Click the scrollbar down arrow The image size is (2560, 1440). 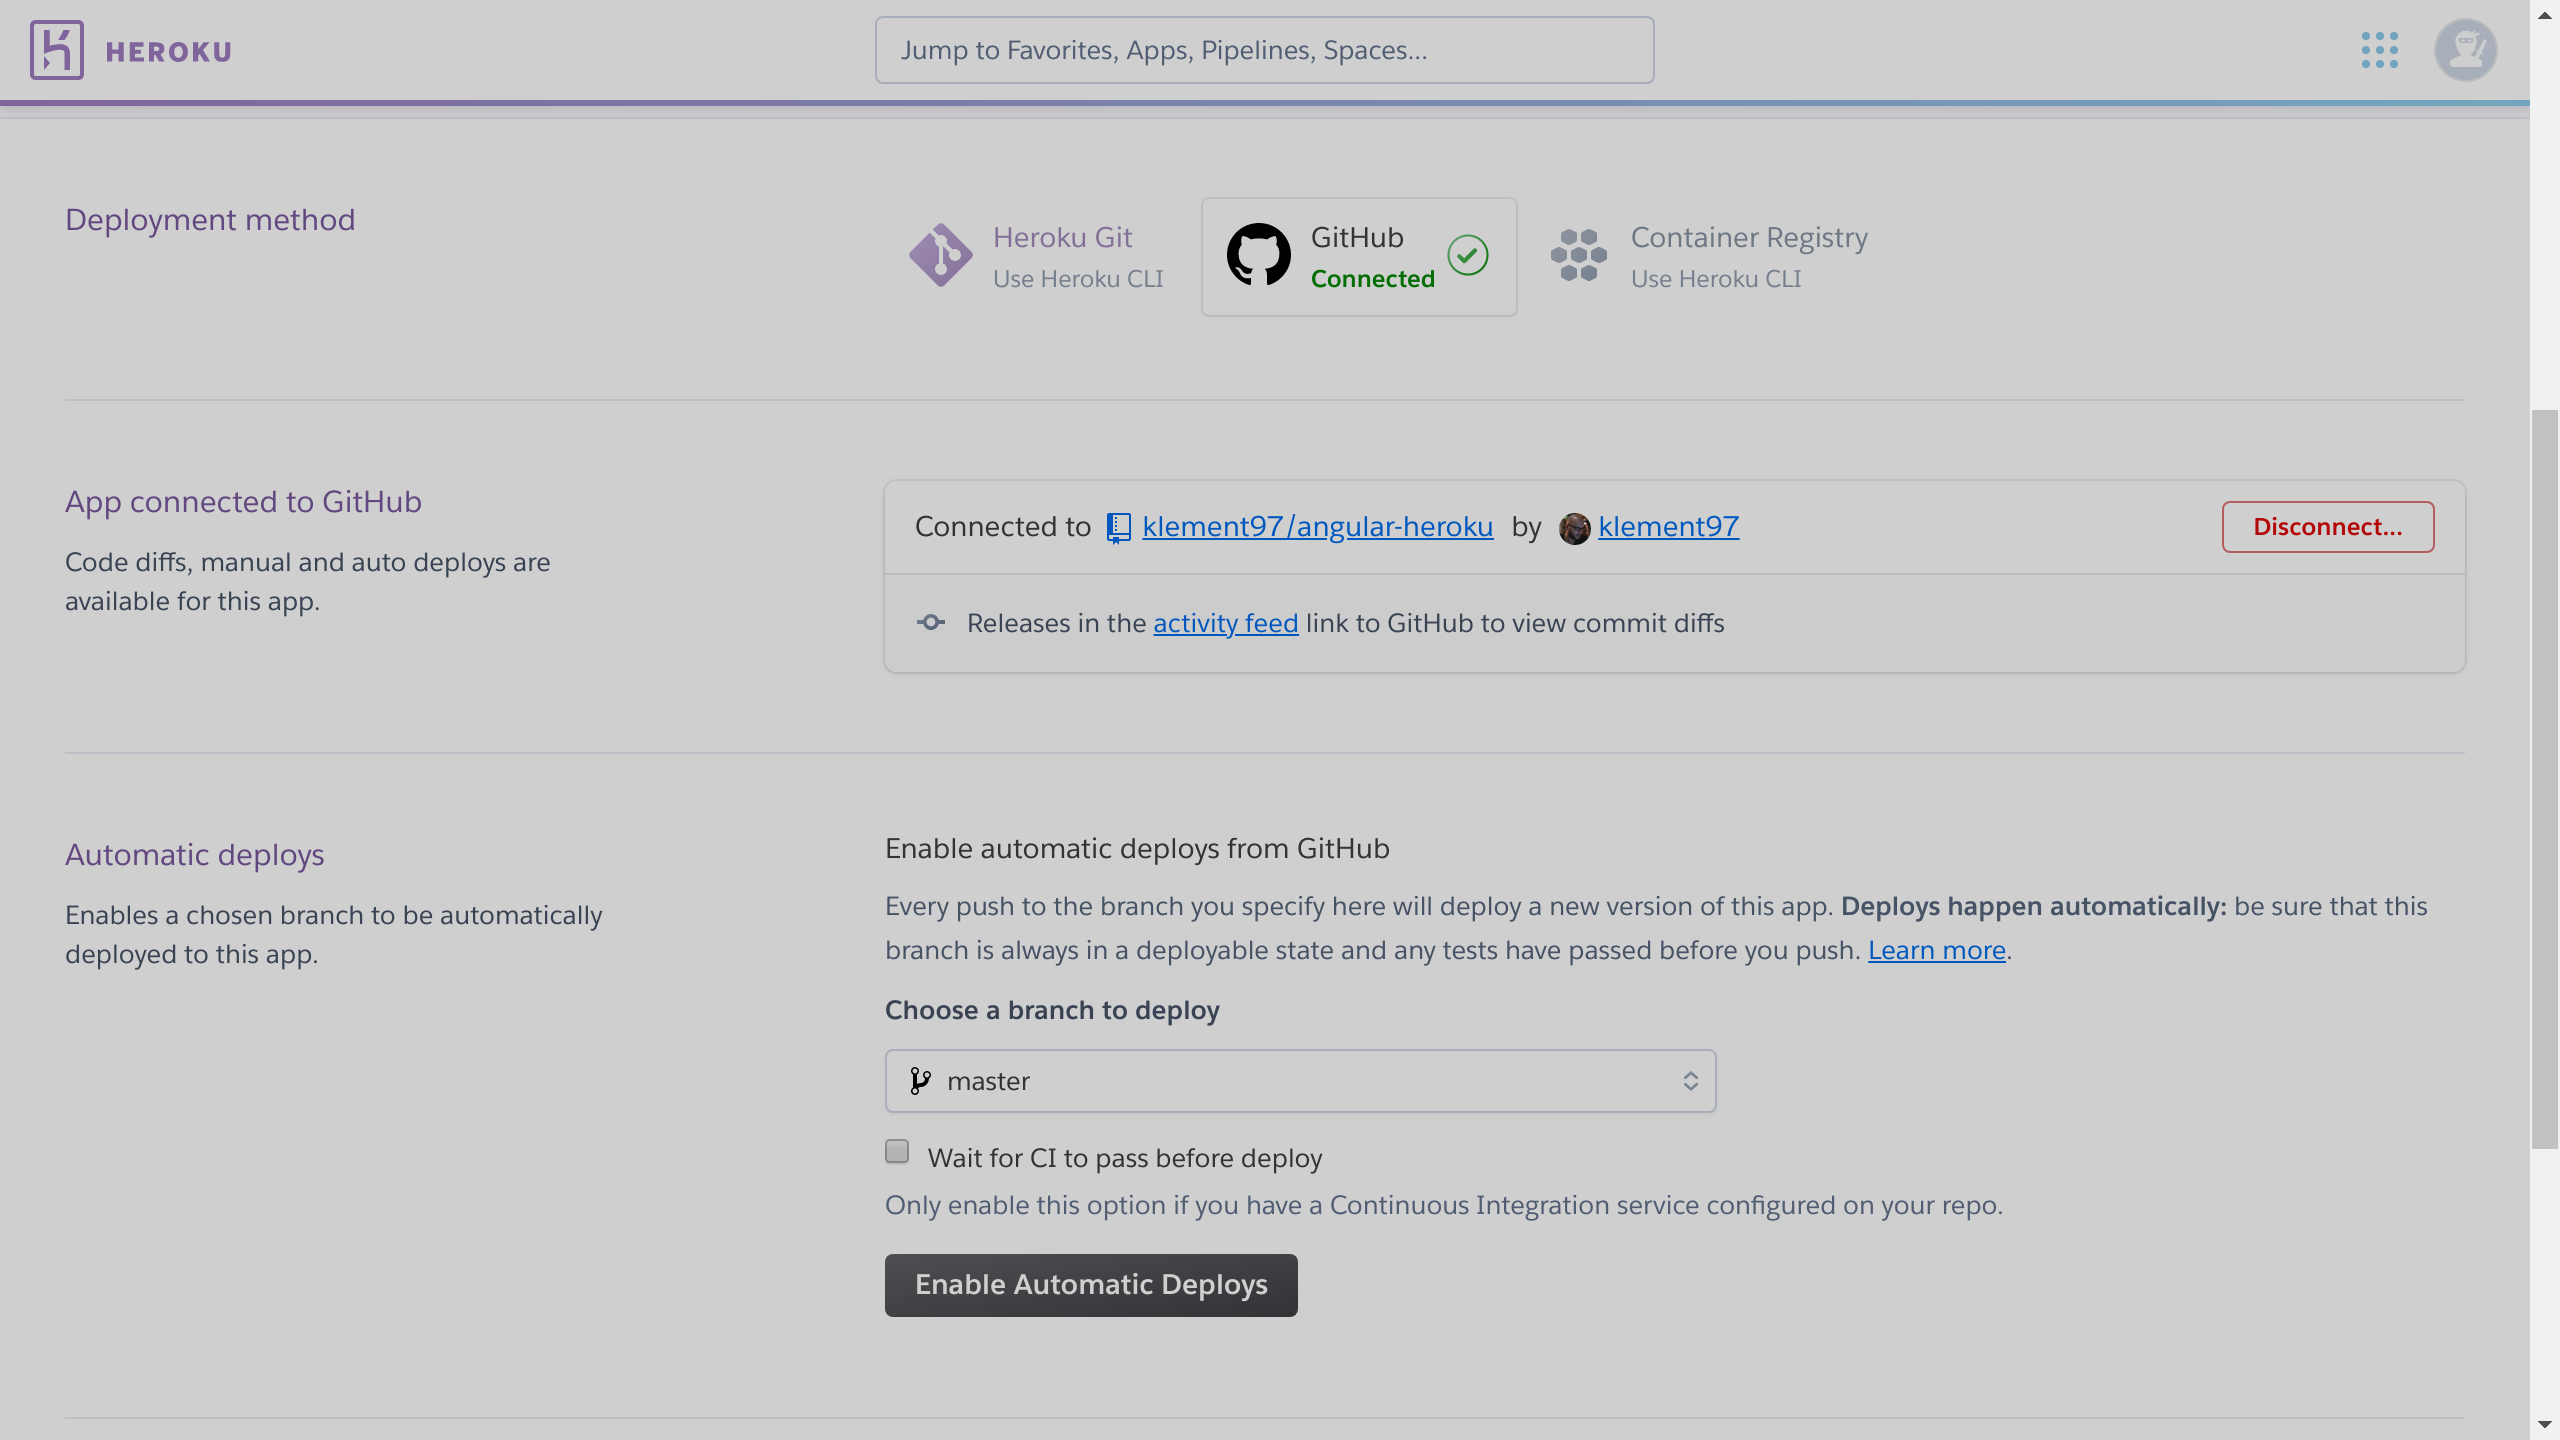(2544, 1424)
